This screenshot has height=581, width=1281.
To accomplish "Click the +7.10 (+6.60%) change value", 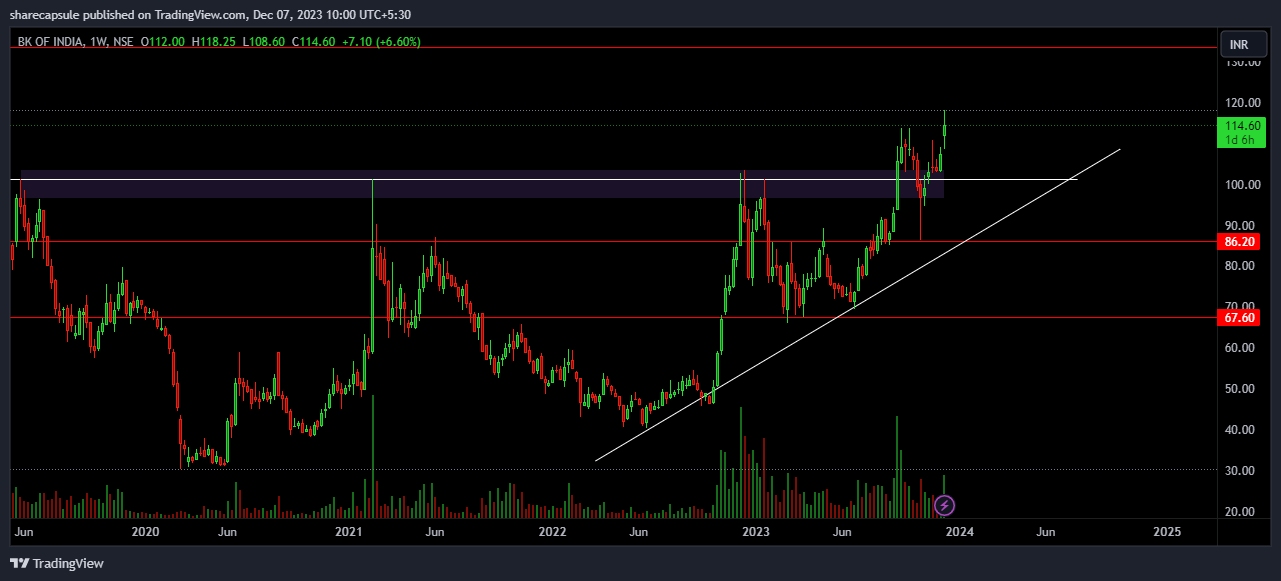I will [381, 42].
